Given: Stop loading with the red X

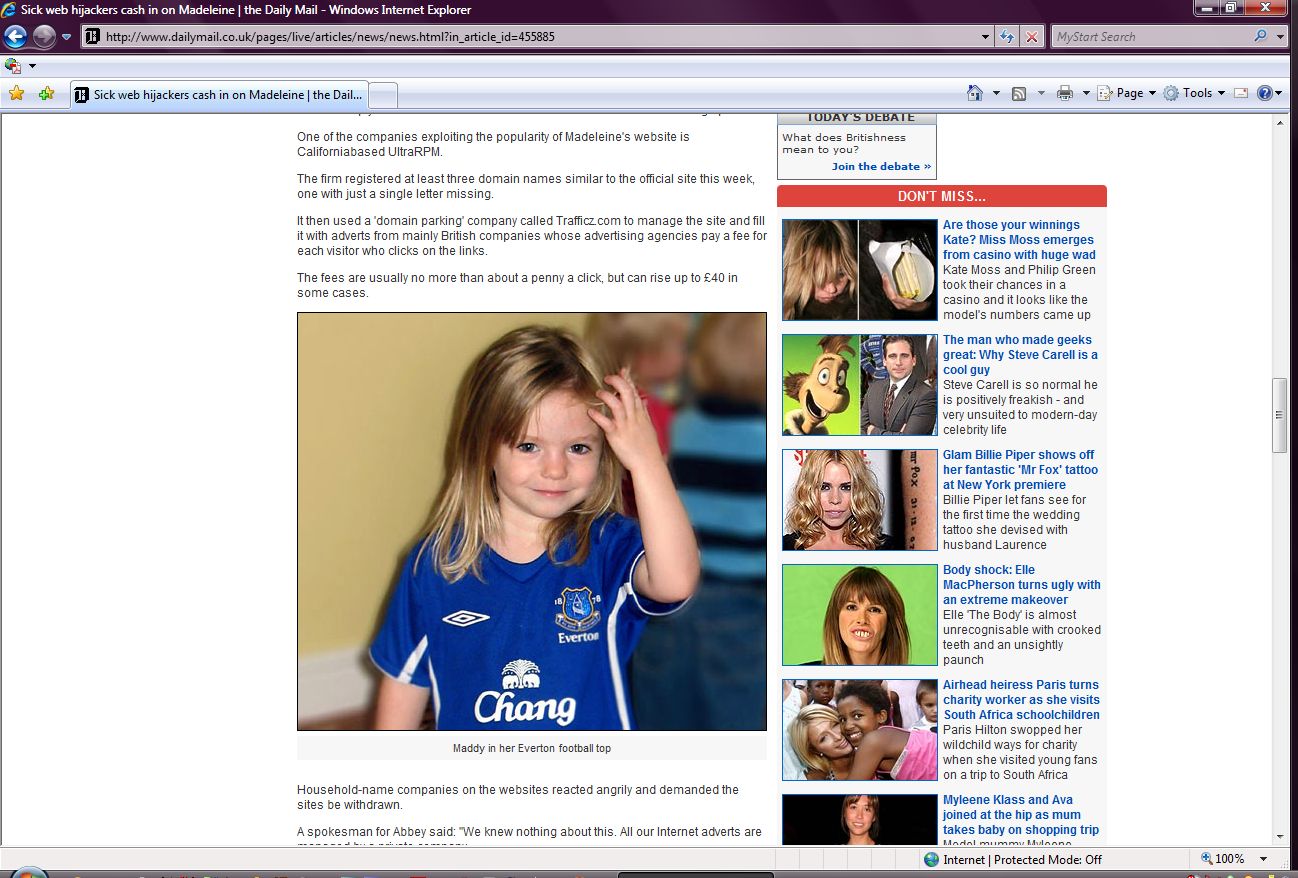Looking at the screenshot, I should click(x=1032, y=37).
